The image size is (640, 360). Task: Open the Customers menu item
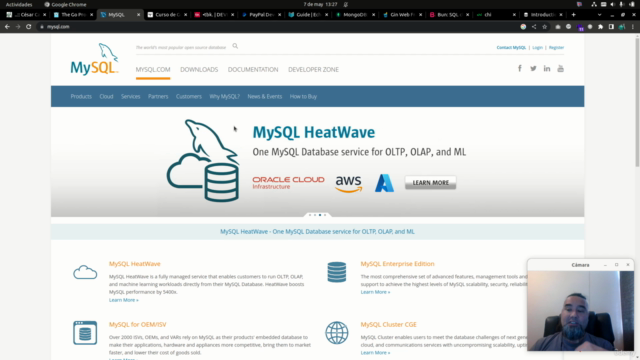pos(189,96)
